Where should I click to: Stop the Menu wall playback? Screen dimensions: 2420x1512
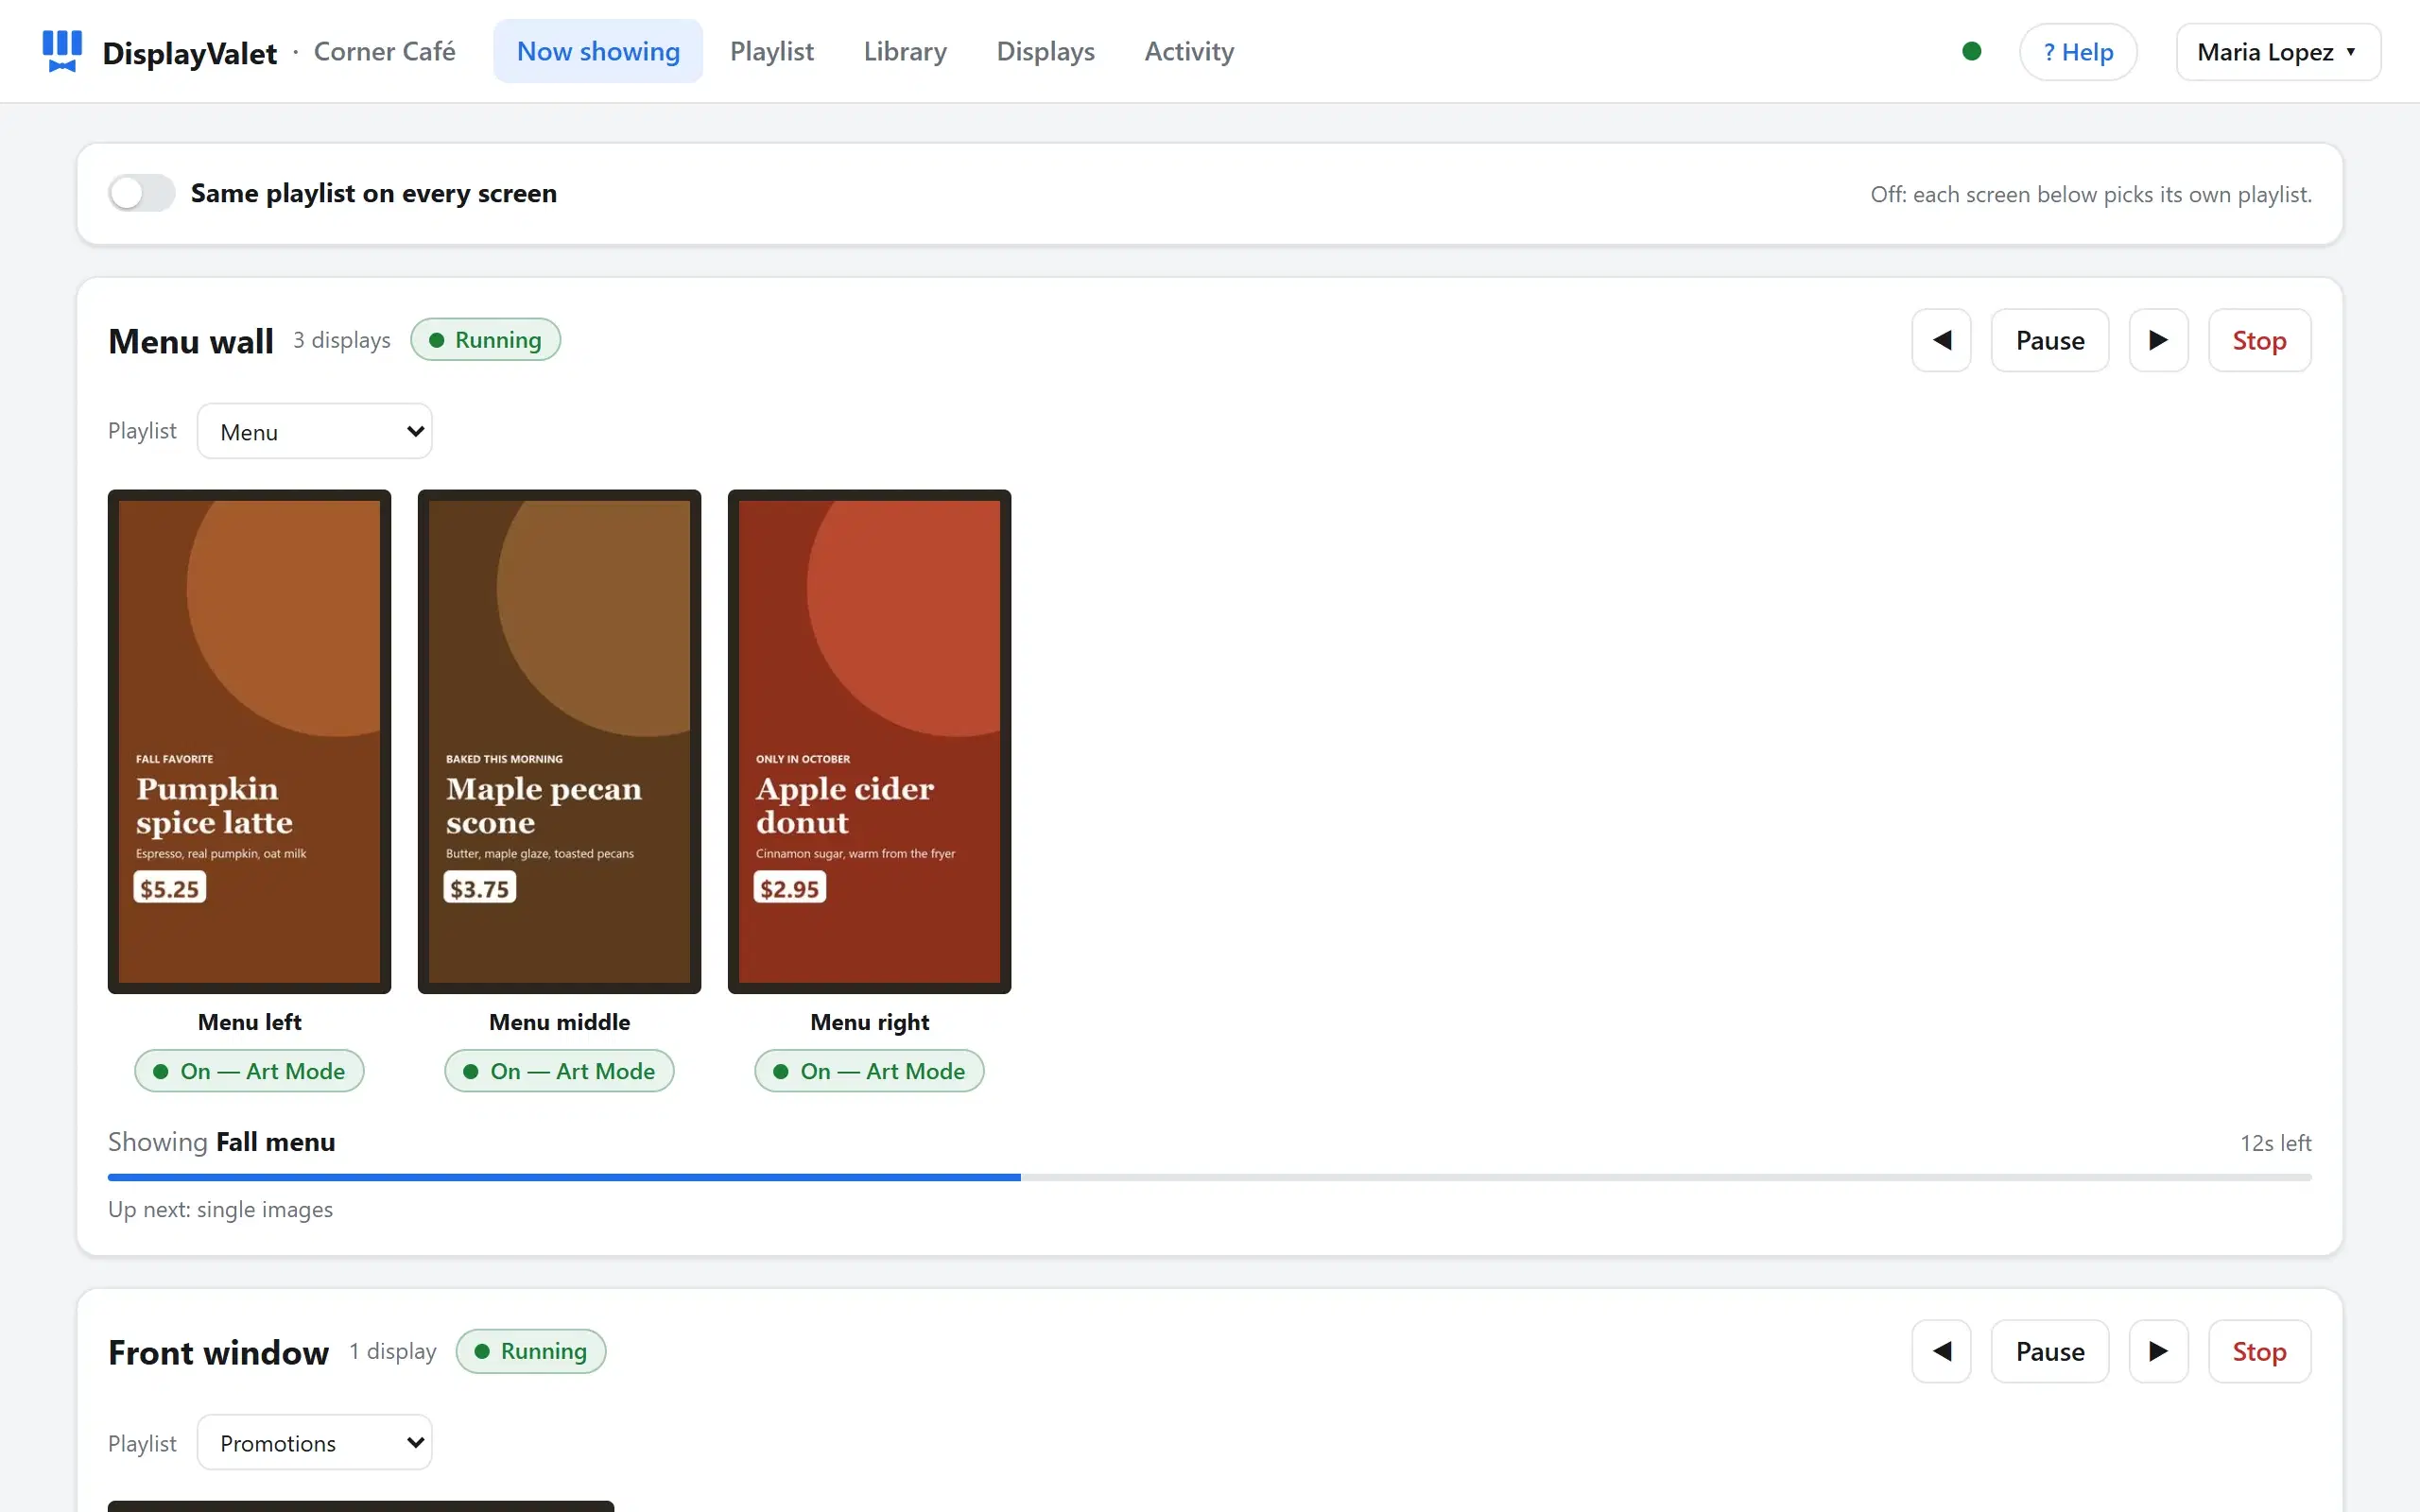point(2259,340)
